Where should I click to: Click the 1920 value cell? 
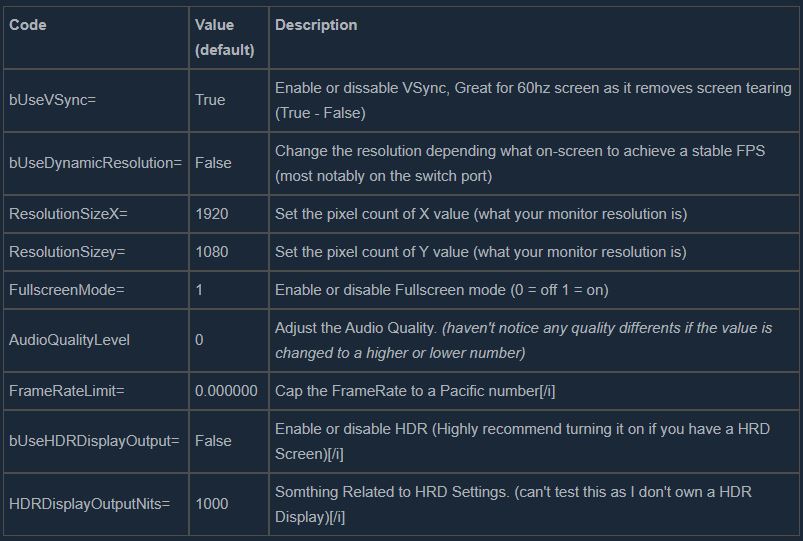(212, 214)
